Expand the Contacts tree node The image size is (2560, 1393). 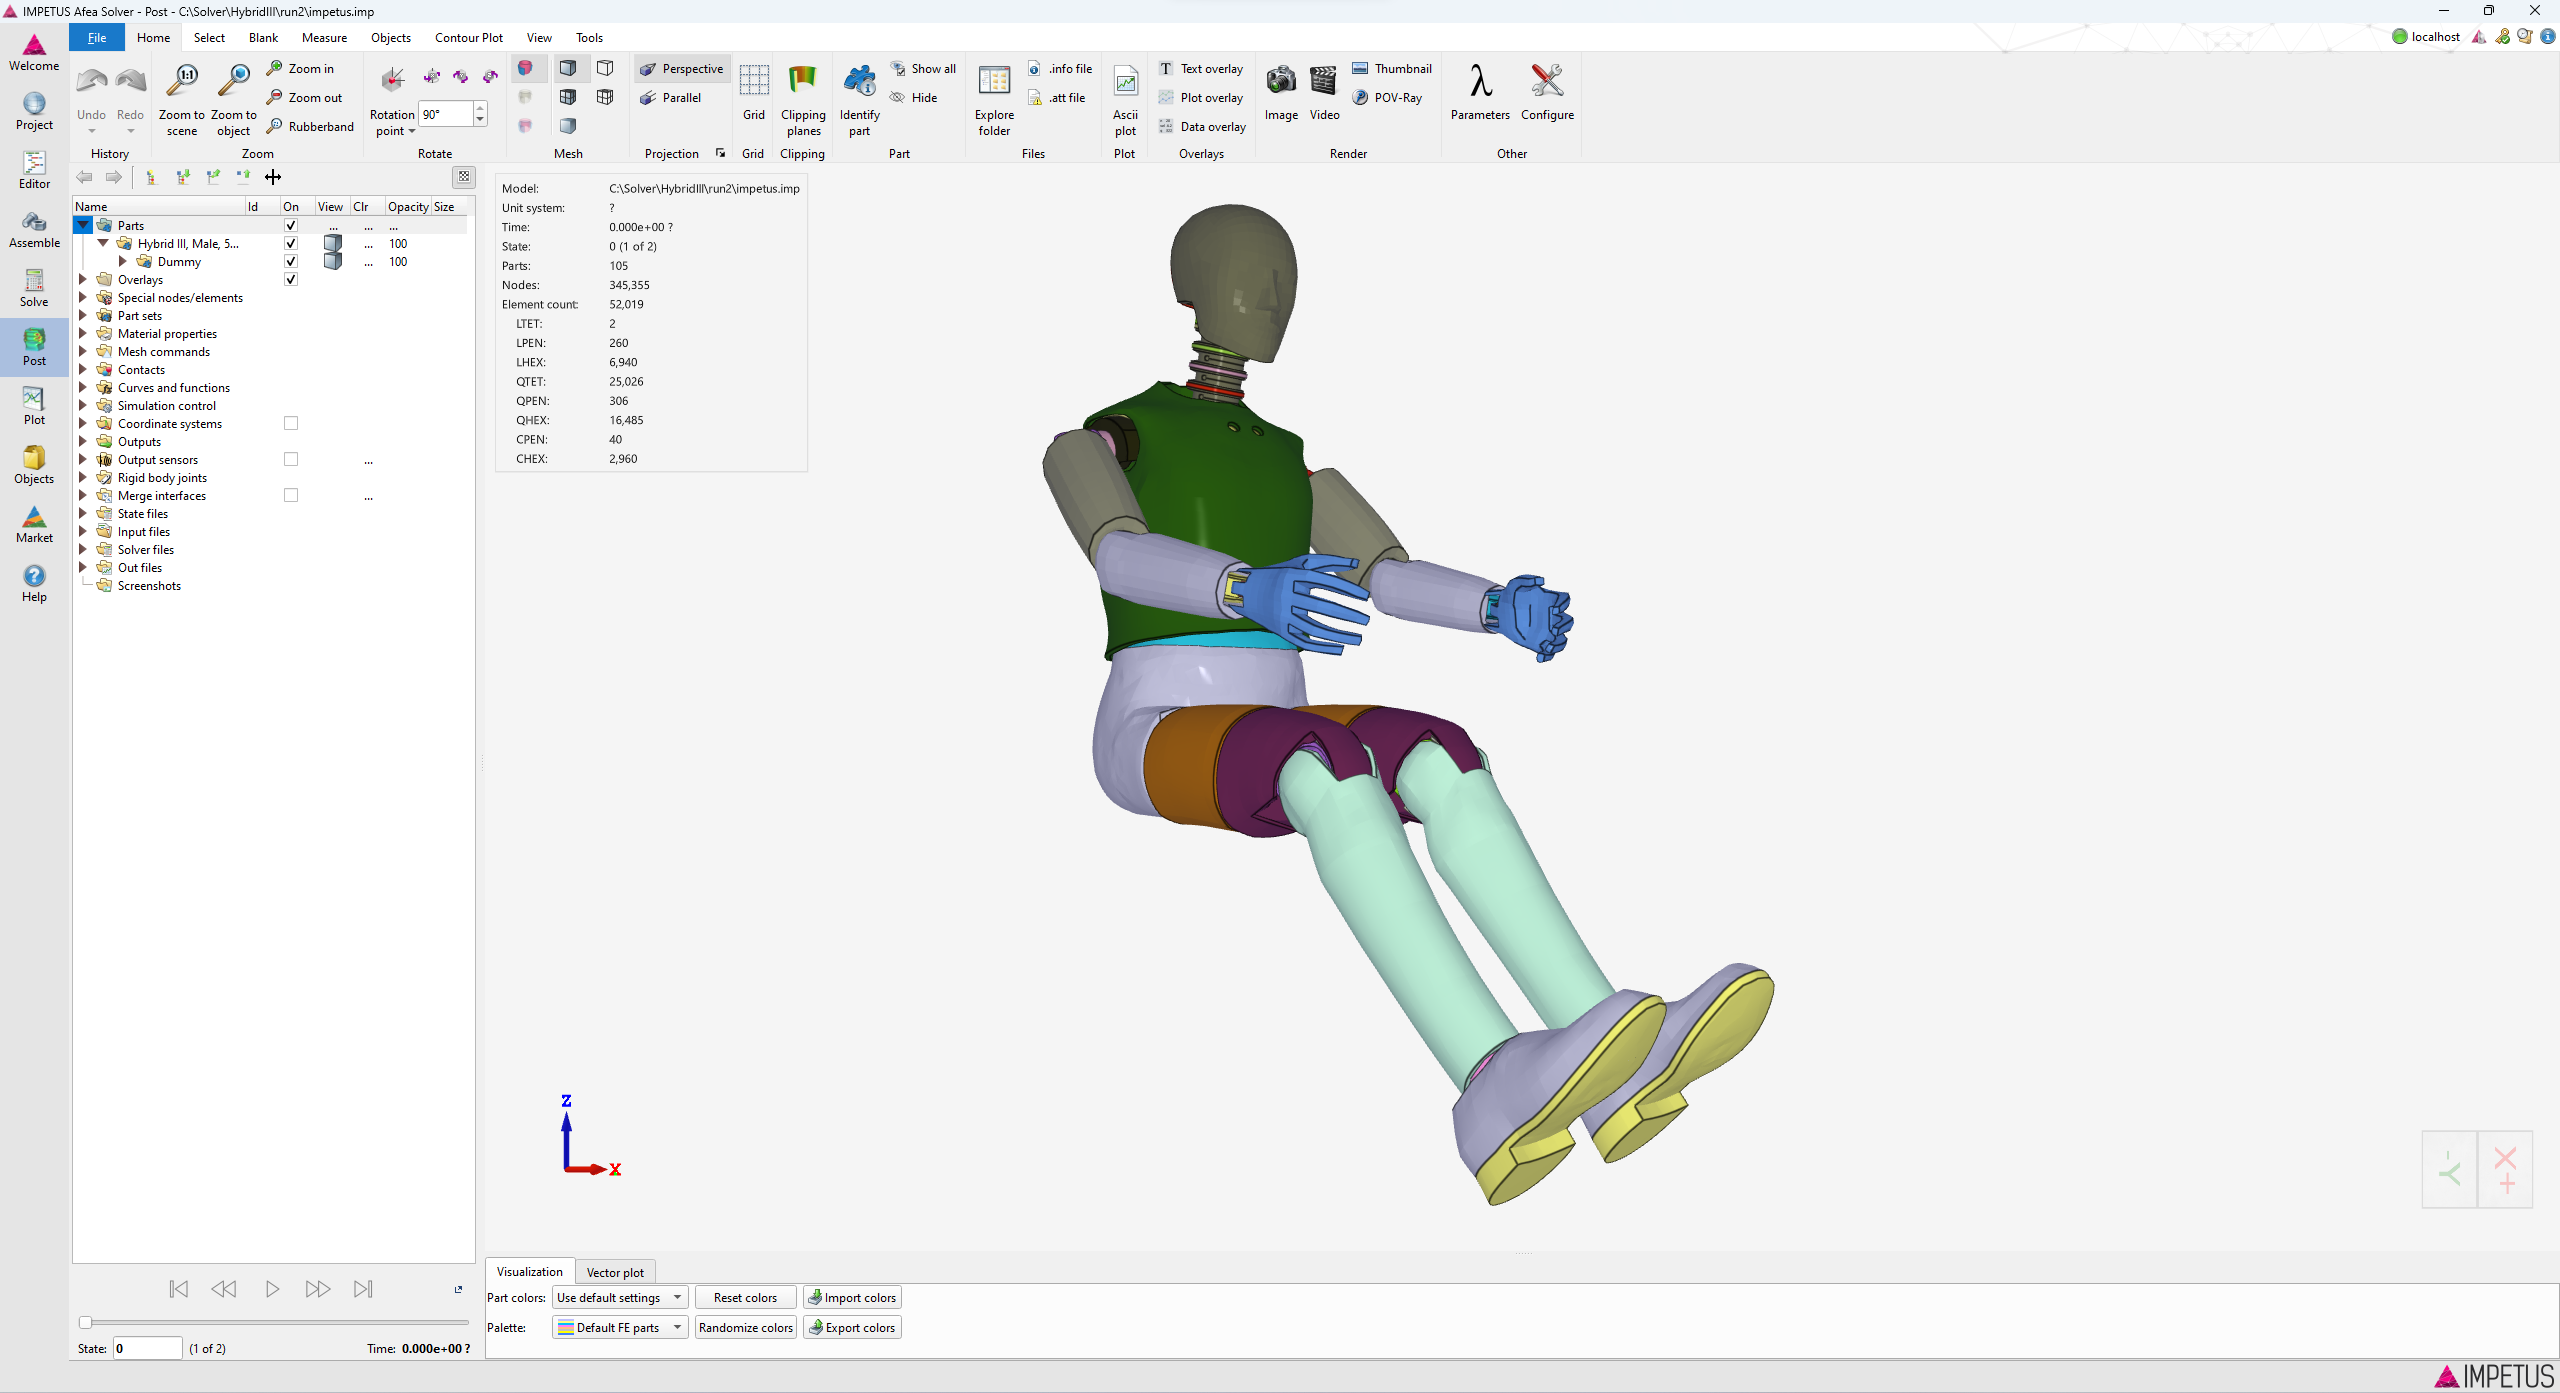(x=83, y=369)
